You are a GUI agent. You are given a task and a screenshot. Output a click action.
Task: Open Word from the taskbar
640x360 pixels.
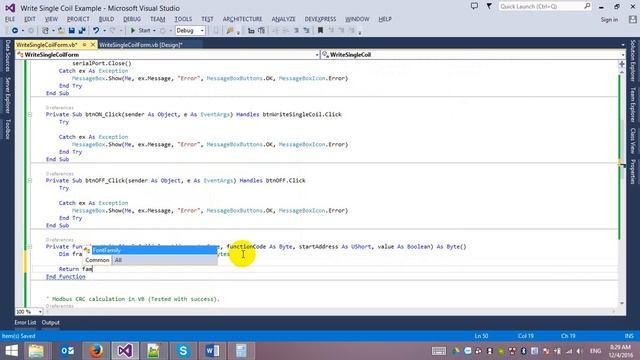(x=212, y=351)
